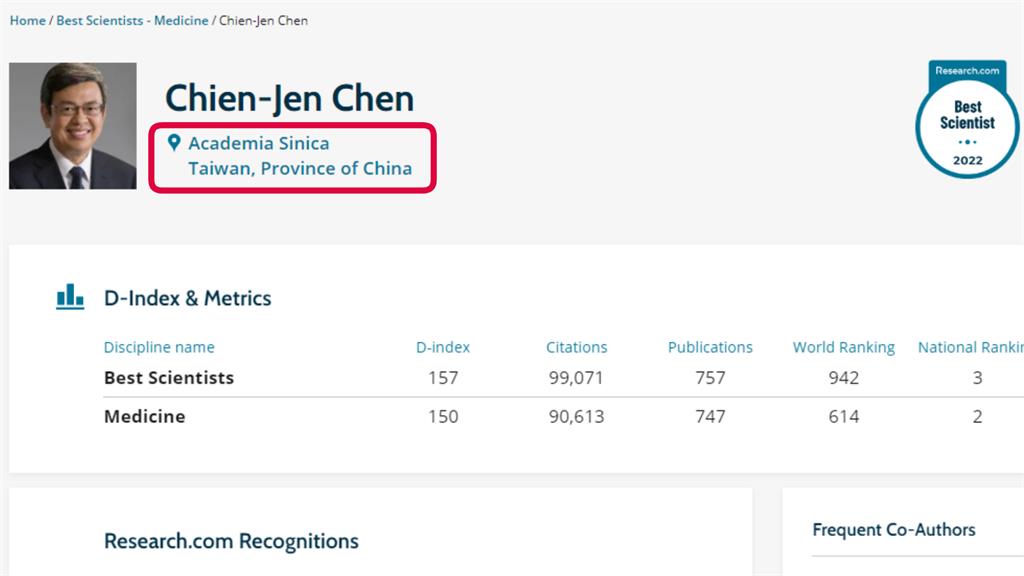
Task: Select the Medicine discipline row label
Action: pos(144,417)
